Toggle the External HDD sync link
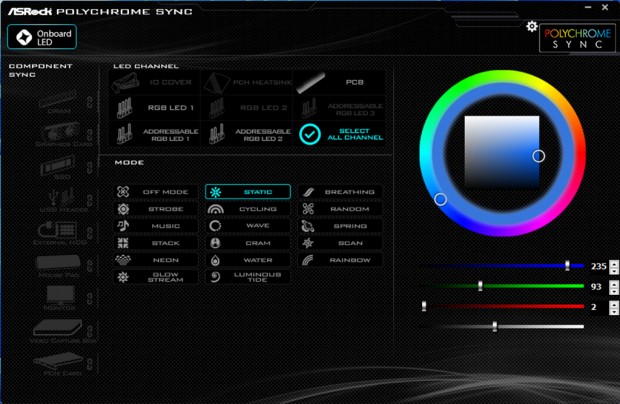This screenshot has height=404, width=620. (90, 233)
